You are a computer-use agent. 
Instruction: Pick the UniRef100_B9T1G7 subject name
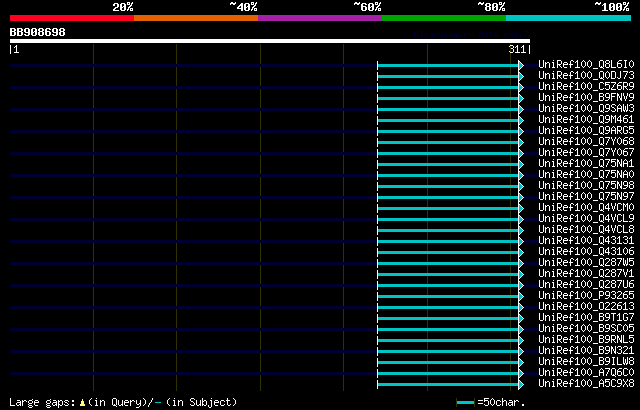click(x=586, y=318)
